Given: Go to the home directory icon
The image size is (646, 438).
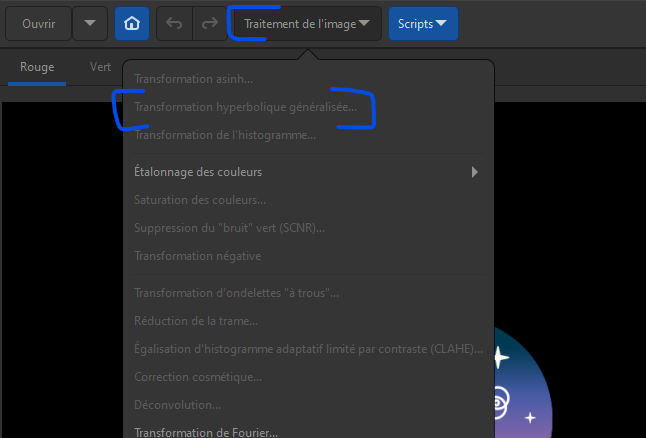Looking at the screenshot, I should pos(132,24).
